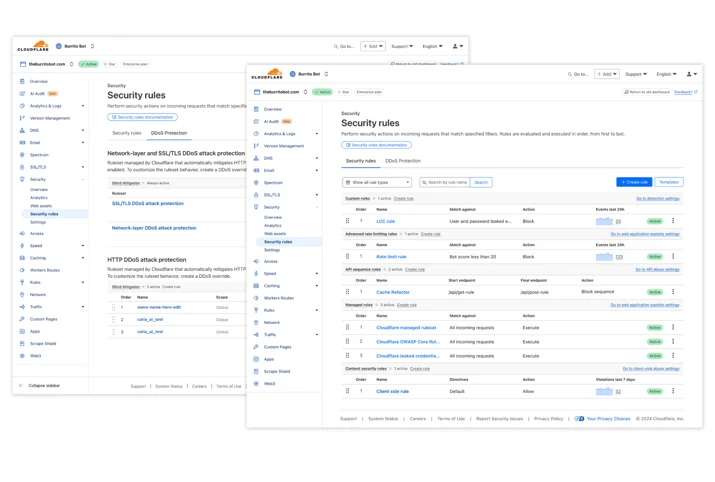Expand the Email section in front window sidebar
Screen dimensions: 715x482
click(x=317, y=171)
